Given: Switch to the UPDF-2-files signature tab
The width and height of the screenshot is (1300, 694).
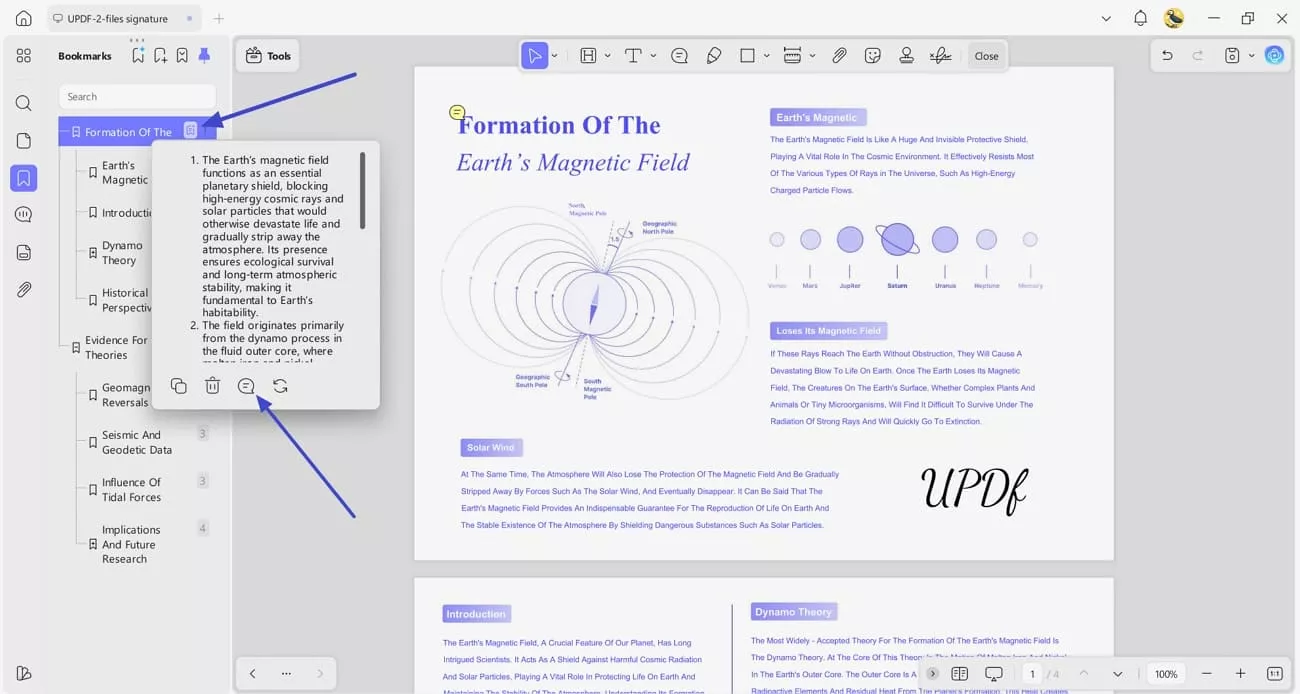Looking at the screenshot, I should pos(124,18).
